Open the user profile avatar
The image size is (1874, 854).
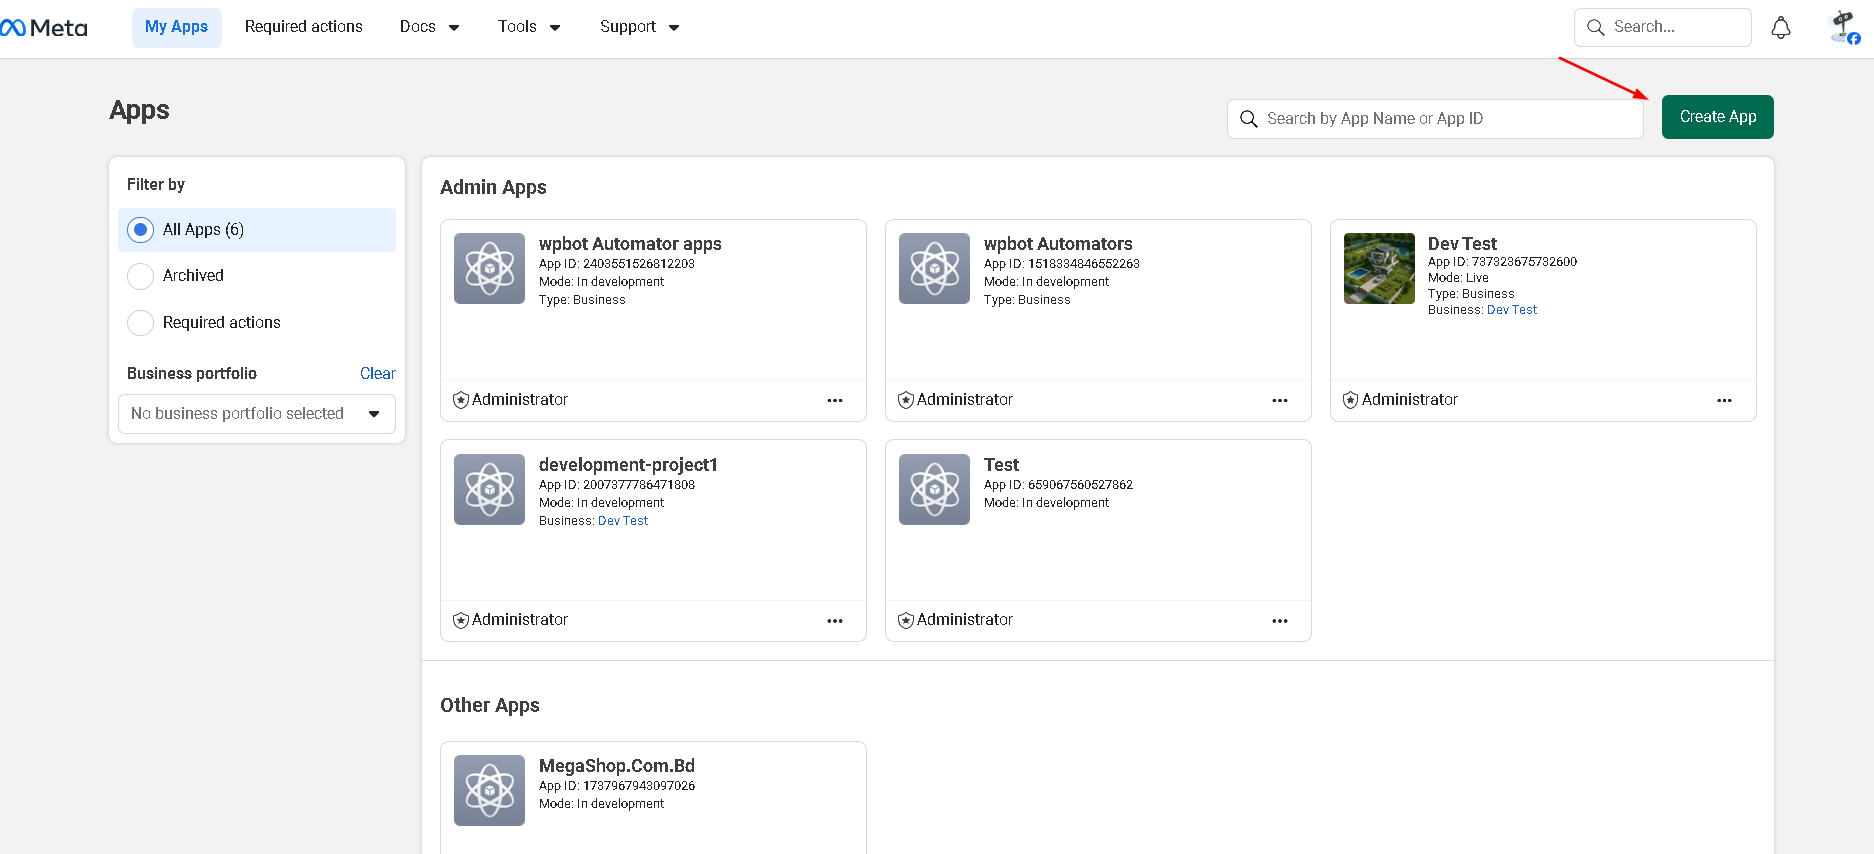tap(1843, 27)
